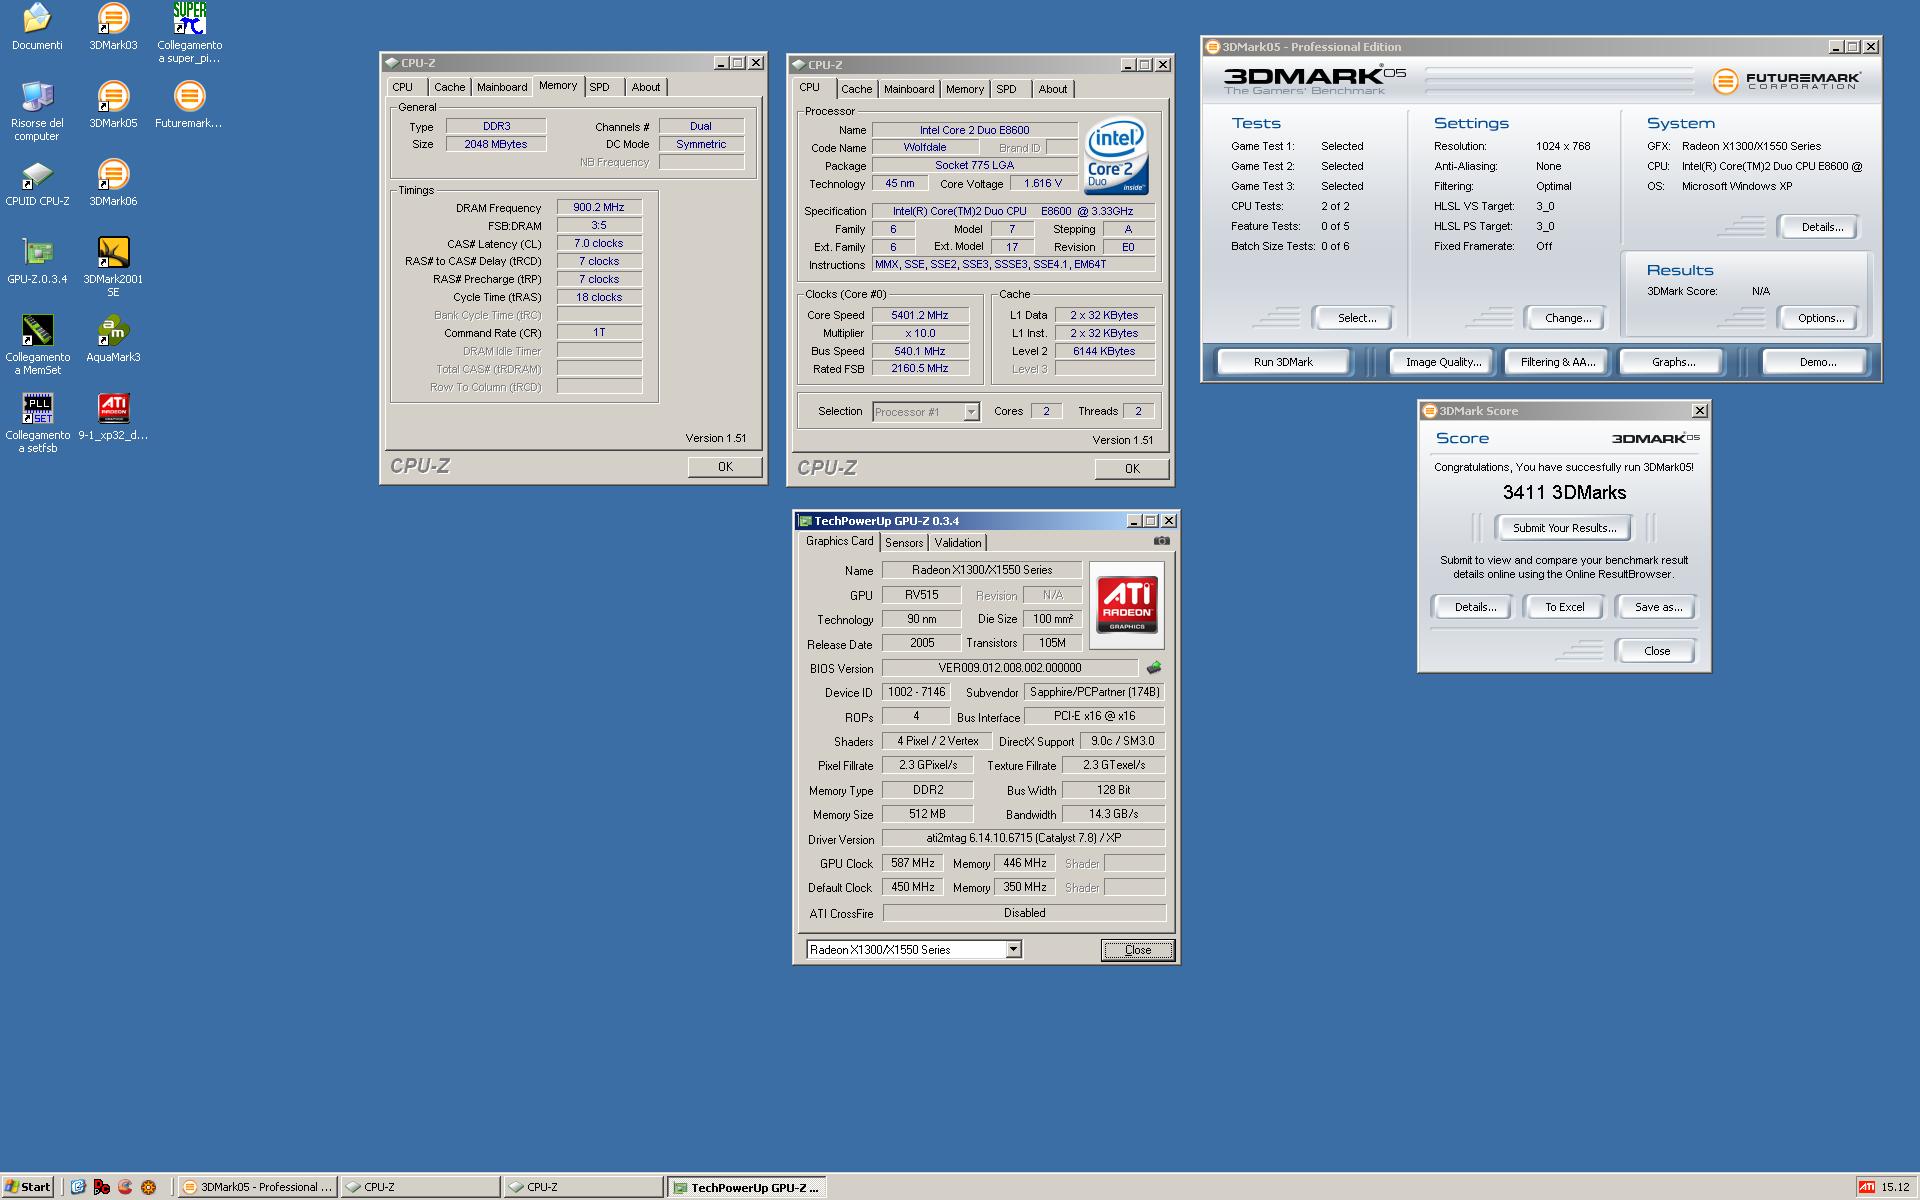Open the Cache tab in memory CPU-Z window

click(449, 87)
